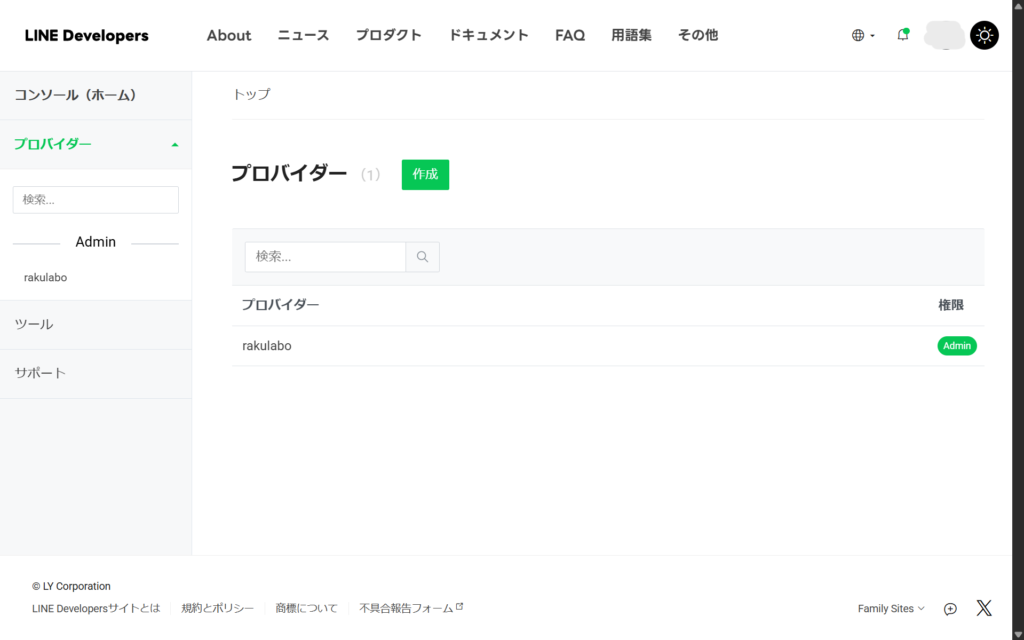Open the X (Twitter) icon in footer
The image size is (1024, 640).
pyautogui.click(x=984, y=608)
